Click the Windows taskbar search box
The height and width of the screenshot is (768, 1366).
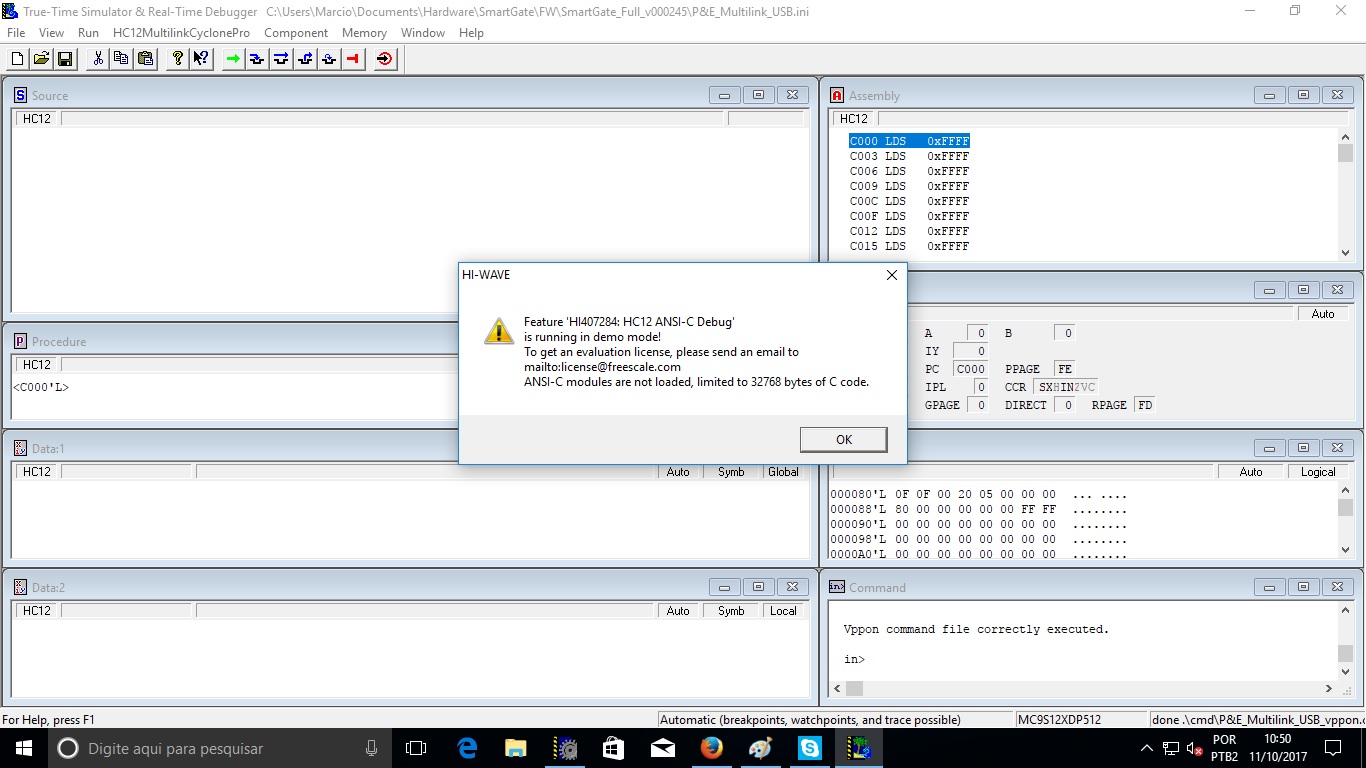[219, 748]
